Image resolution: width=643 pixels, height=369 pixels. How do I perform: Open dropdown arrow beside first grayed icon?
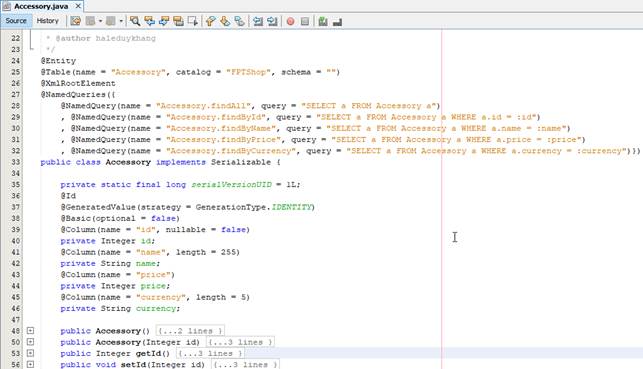click(x=100, y=21)
